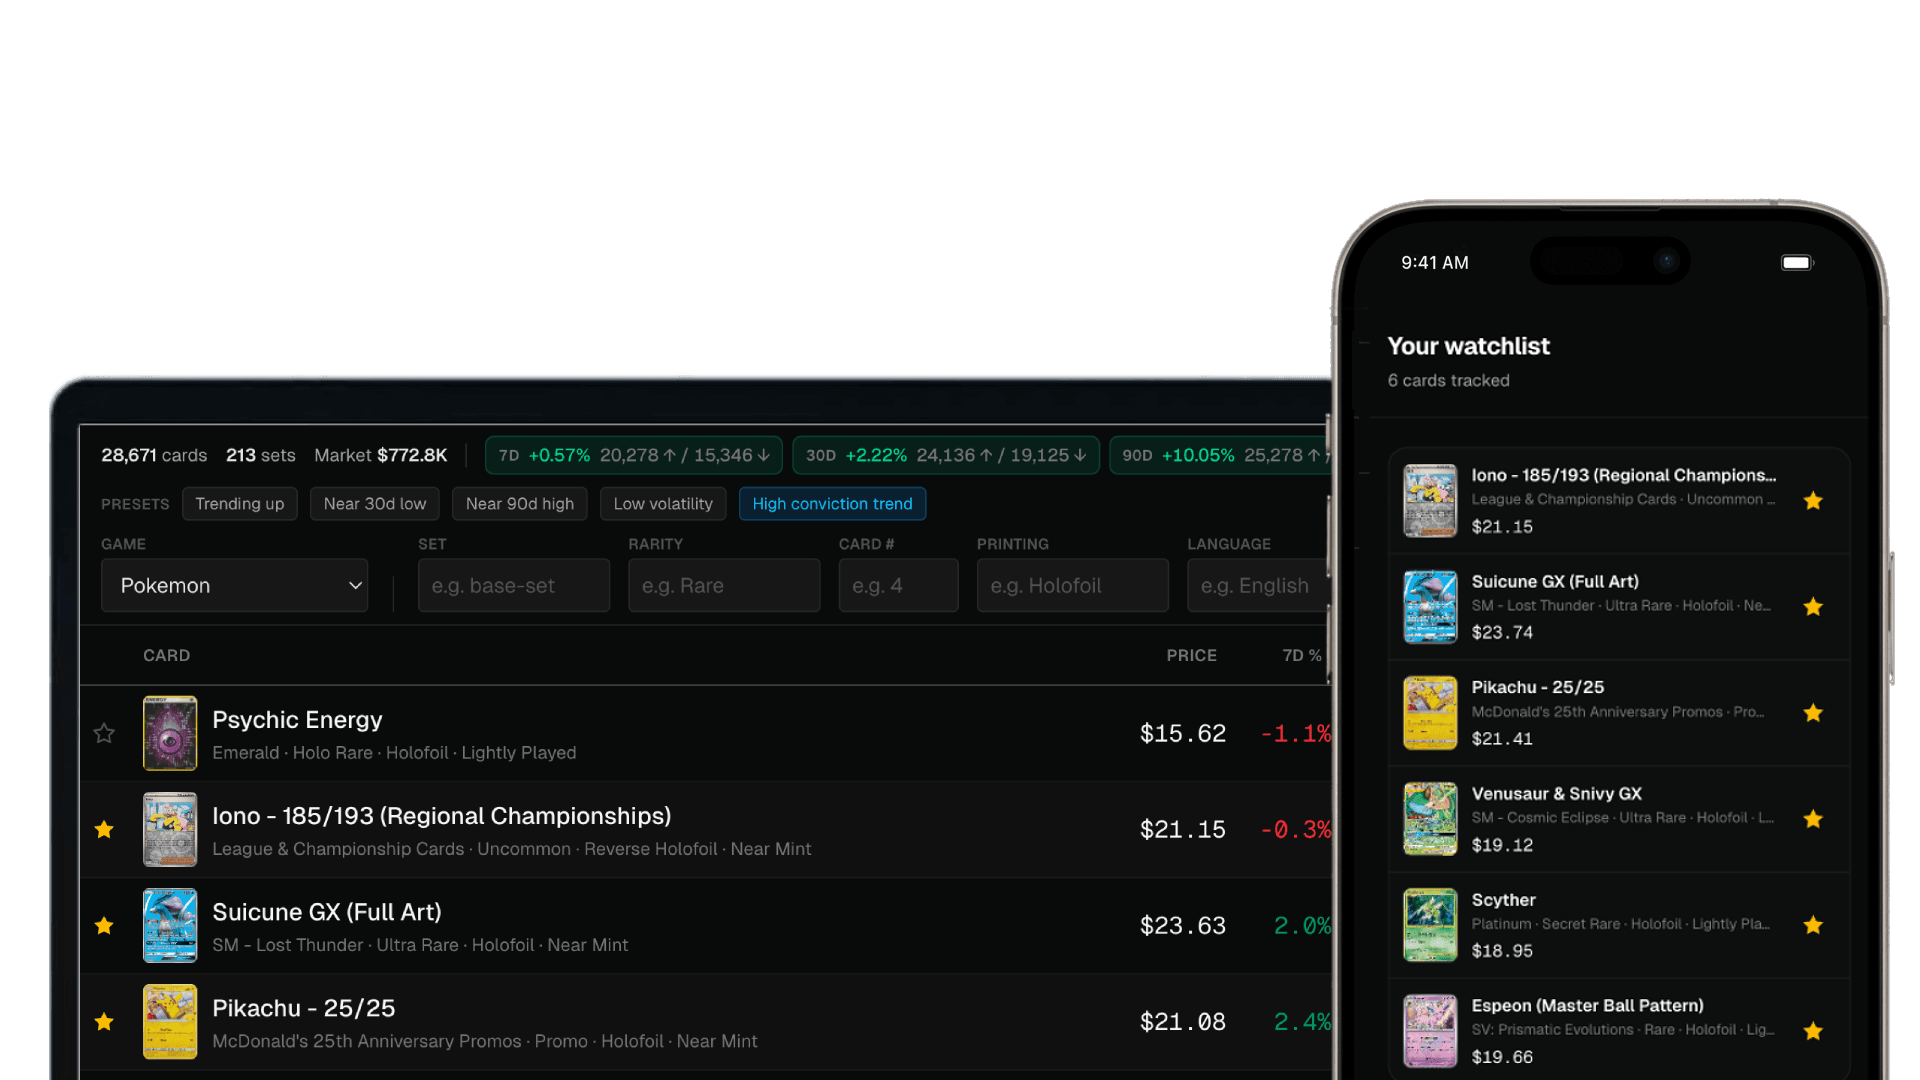Click the Pikachu 25/25 star in the phone watchlist
1920x1080 pixels.
point(1813,713)
